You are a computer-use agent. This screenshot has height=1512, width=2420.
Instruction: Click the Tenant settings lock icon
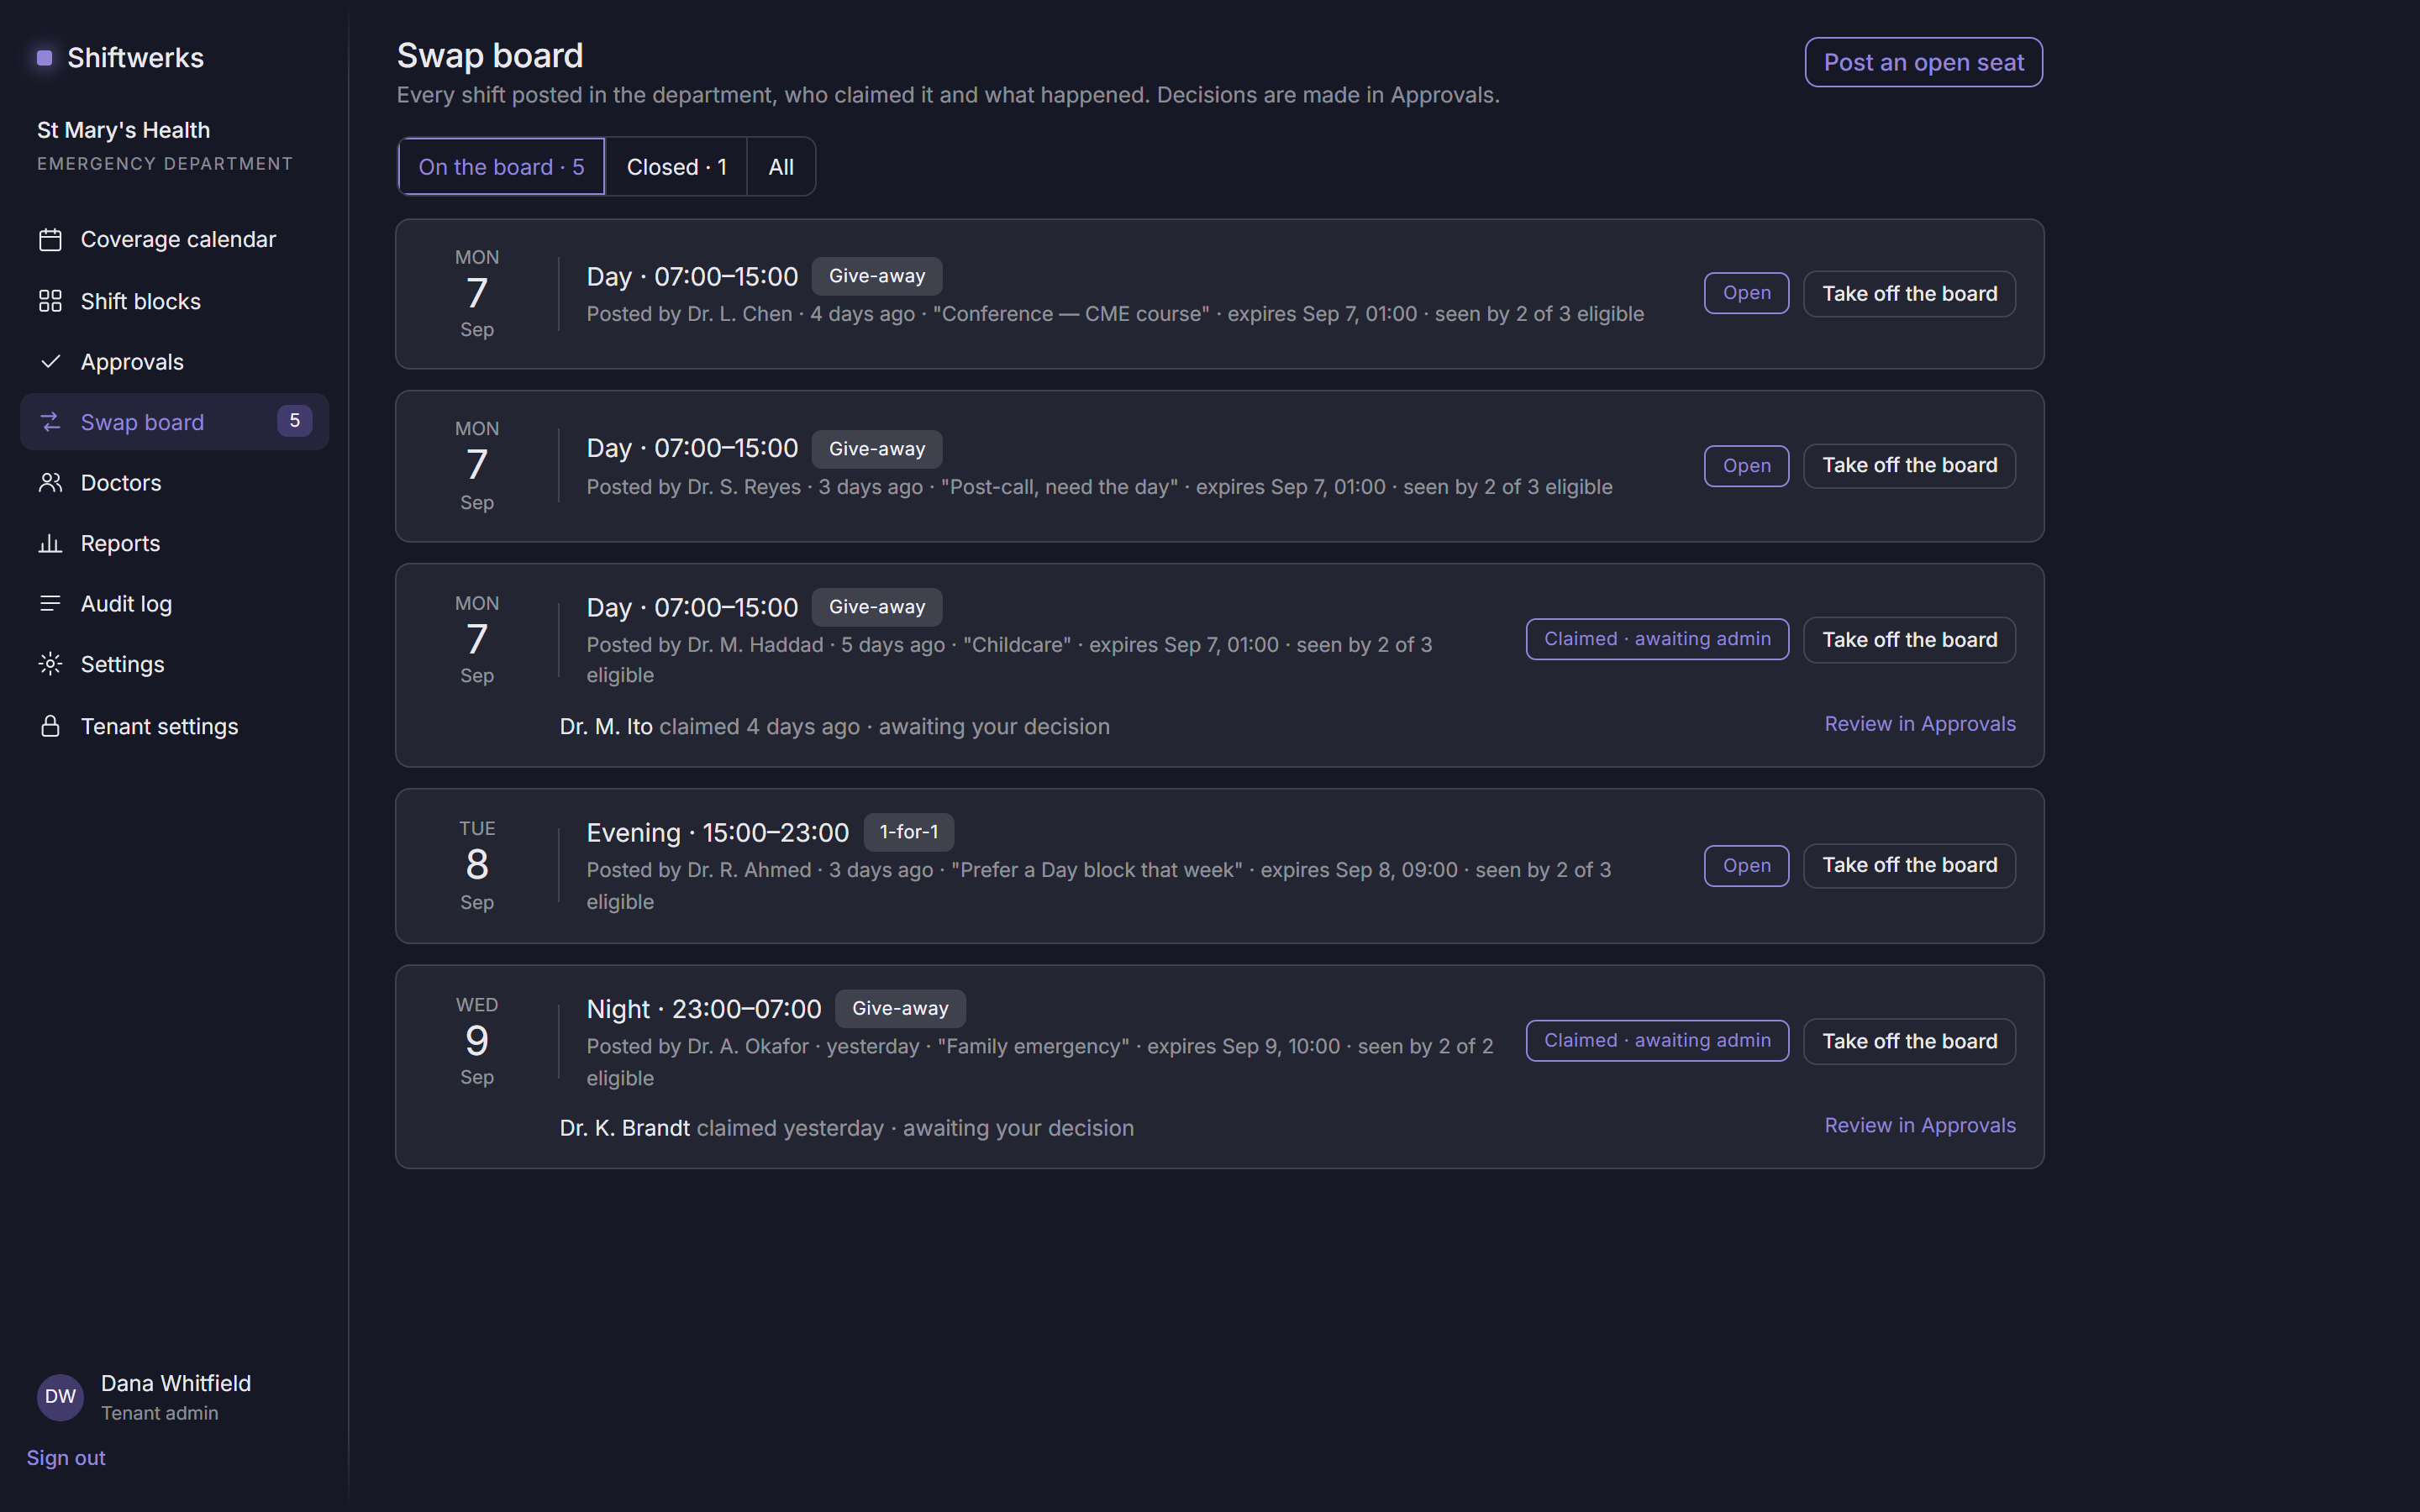(50, 726)
